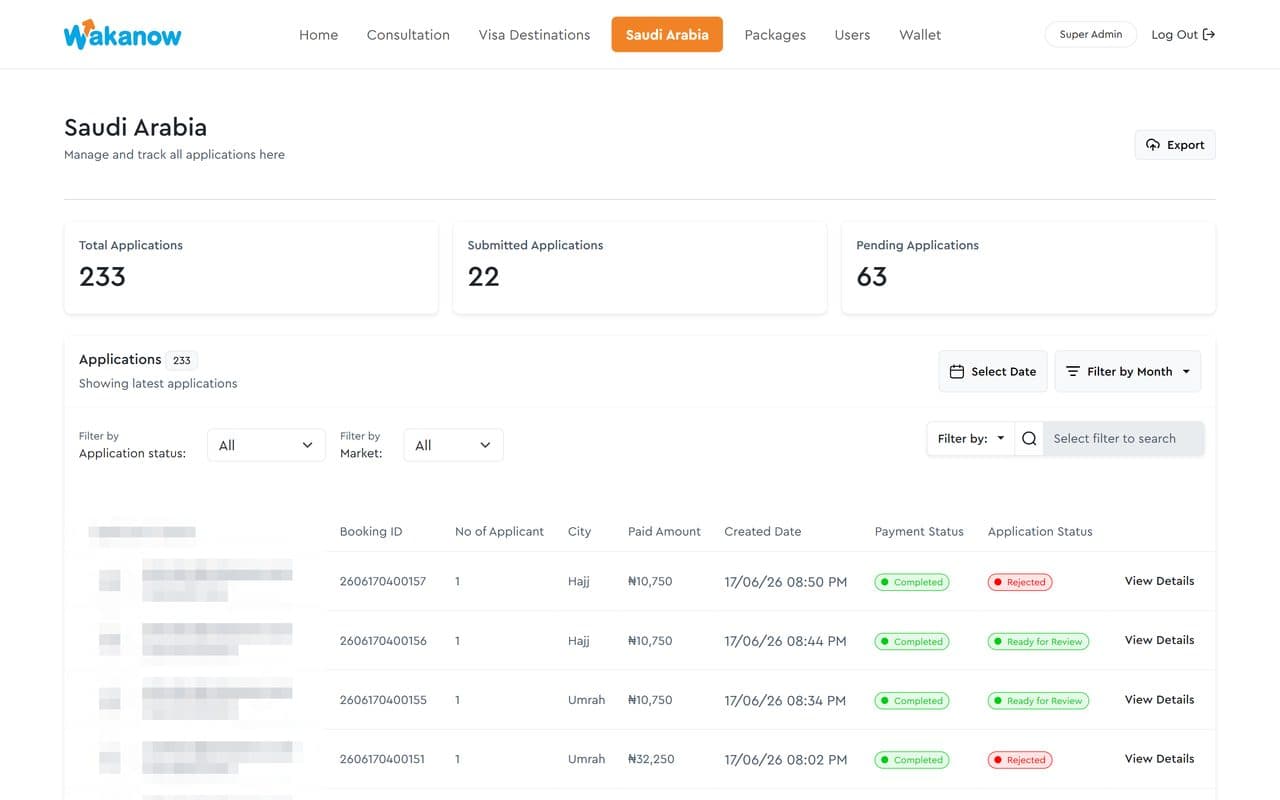Click the magnifying glass search icon

pos(1029,438)
